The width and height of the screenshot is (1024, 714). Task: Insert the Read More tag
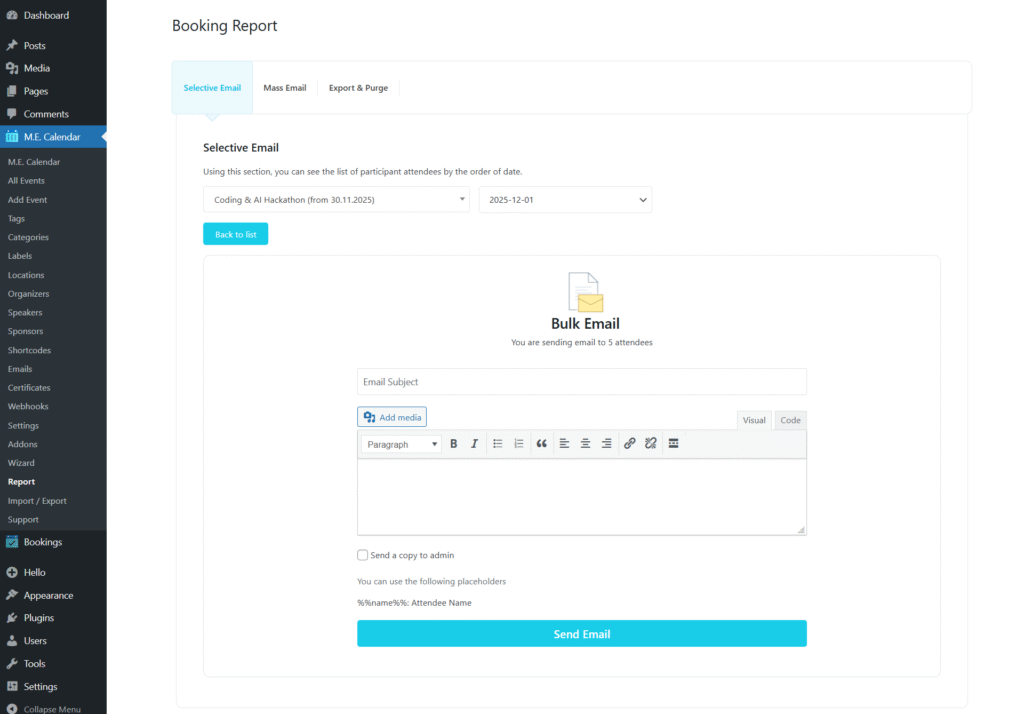pos(673,443)
